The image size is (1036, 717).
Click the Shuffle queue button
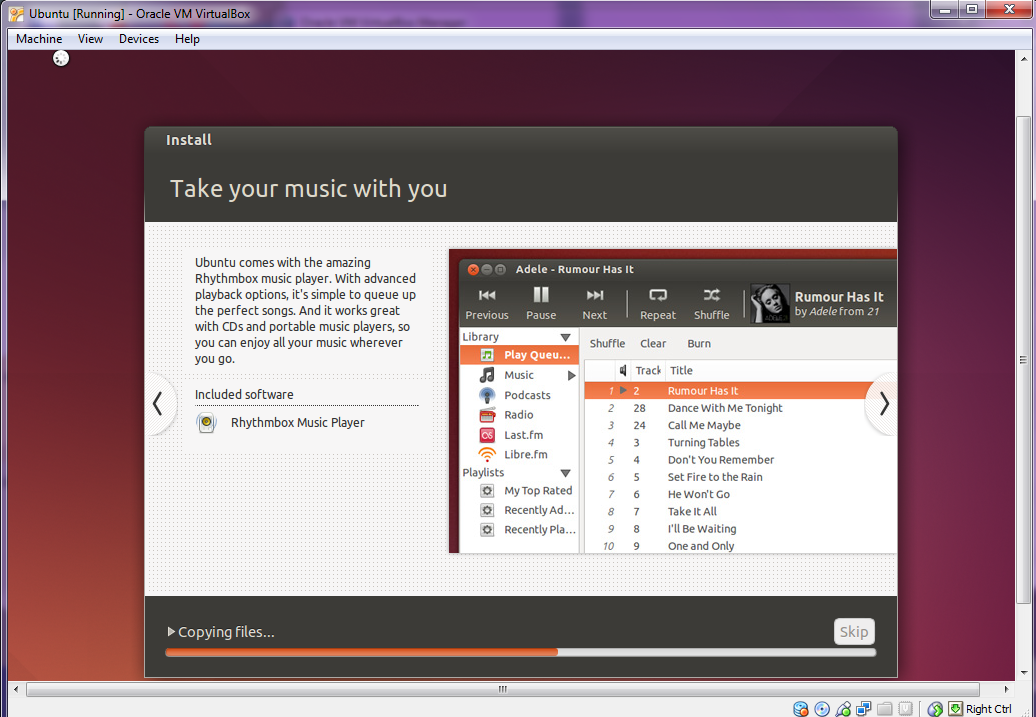tap(607, 344)
